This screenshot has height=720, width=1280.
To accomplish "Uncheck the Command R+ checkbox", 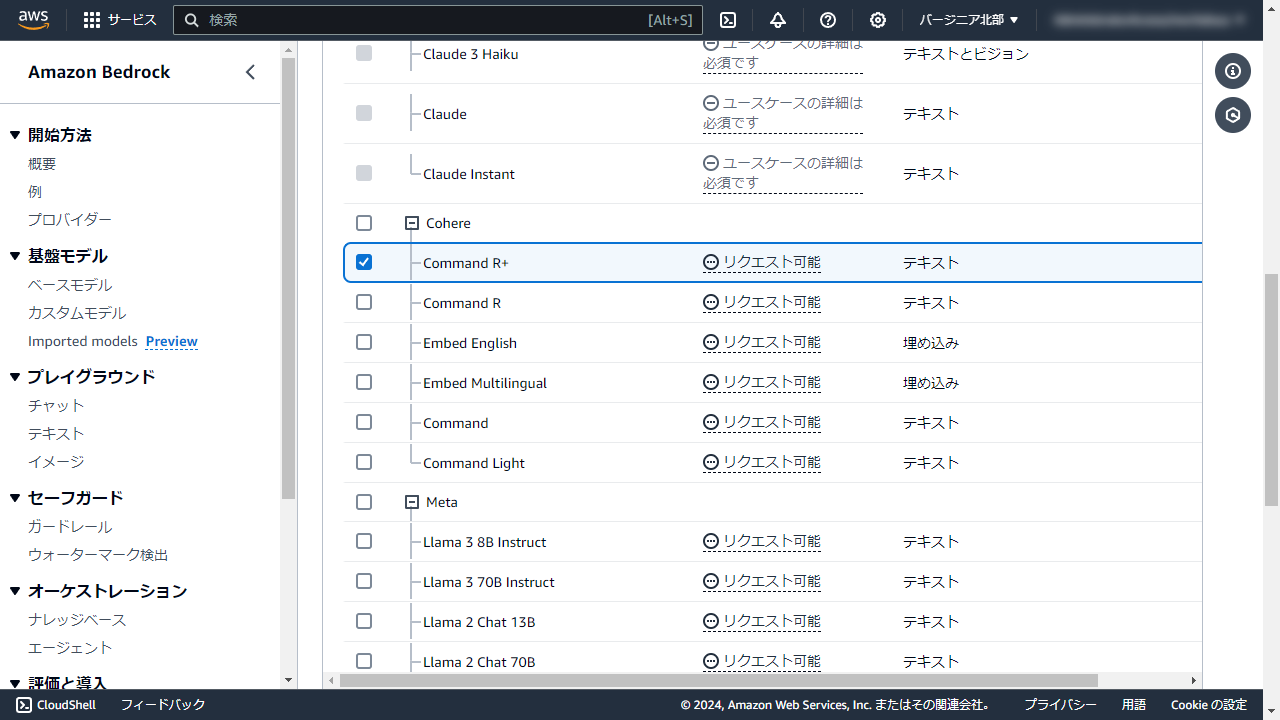I will click(364, 262).
